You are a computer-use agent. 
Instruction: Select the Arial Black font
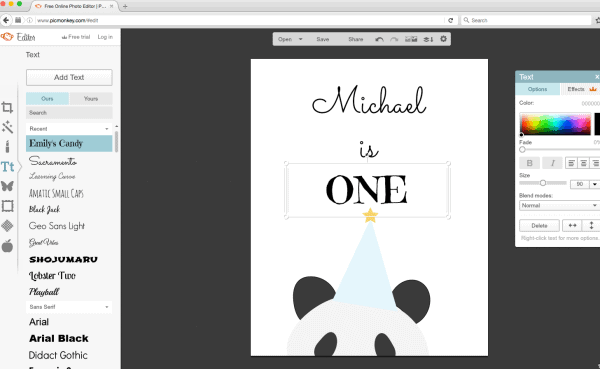click(59, 338)
